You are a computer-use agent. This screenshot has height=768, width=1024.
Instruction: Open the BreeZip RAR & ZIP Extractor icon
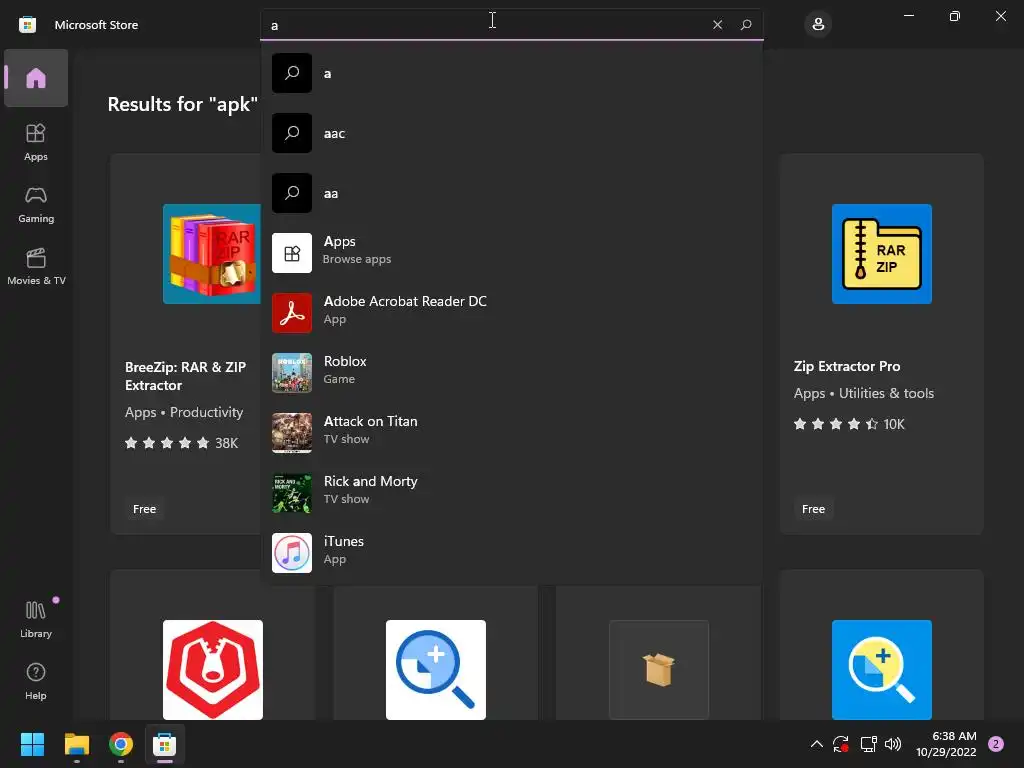point(212,254)
